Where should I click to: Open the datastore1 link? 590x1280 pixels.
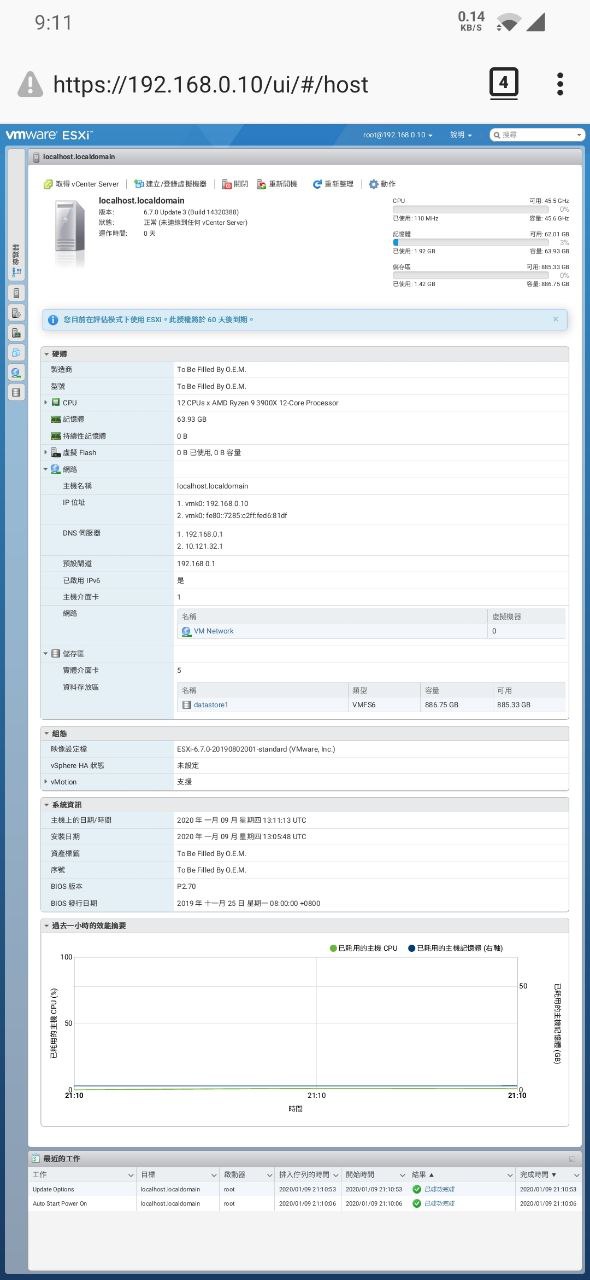pos(210,704)
